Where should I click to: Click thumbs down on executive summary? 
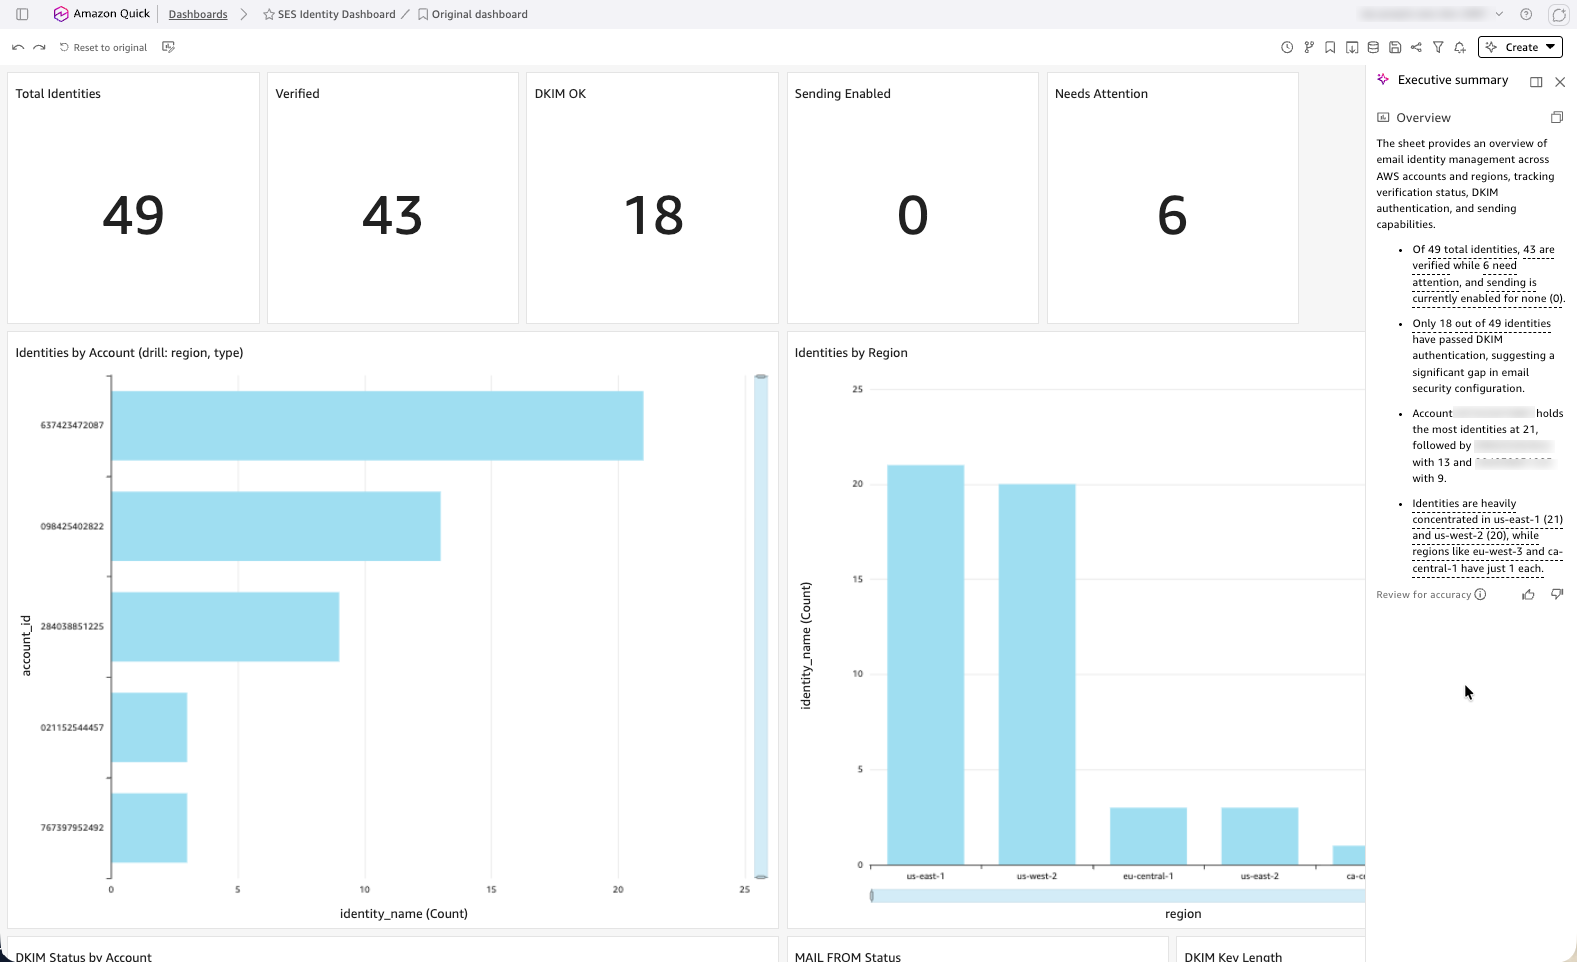(x=1557, y=594)
